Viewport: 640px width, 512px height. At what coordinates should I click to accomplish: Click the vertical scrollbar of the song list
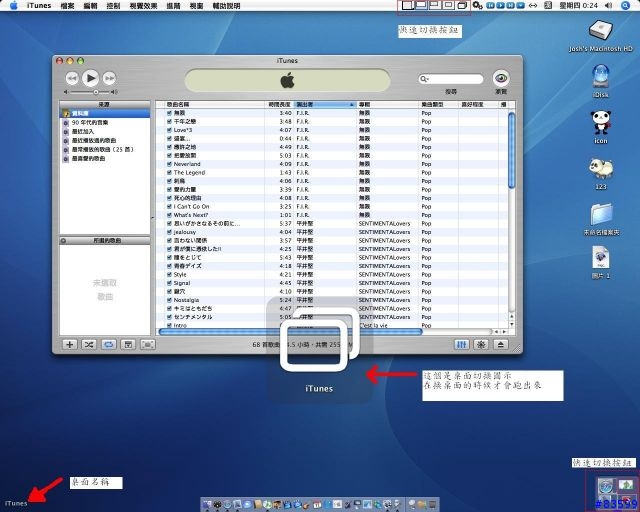click(x=511, y=150)
